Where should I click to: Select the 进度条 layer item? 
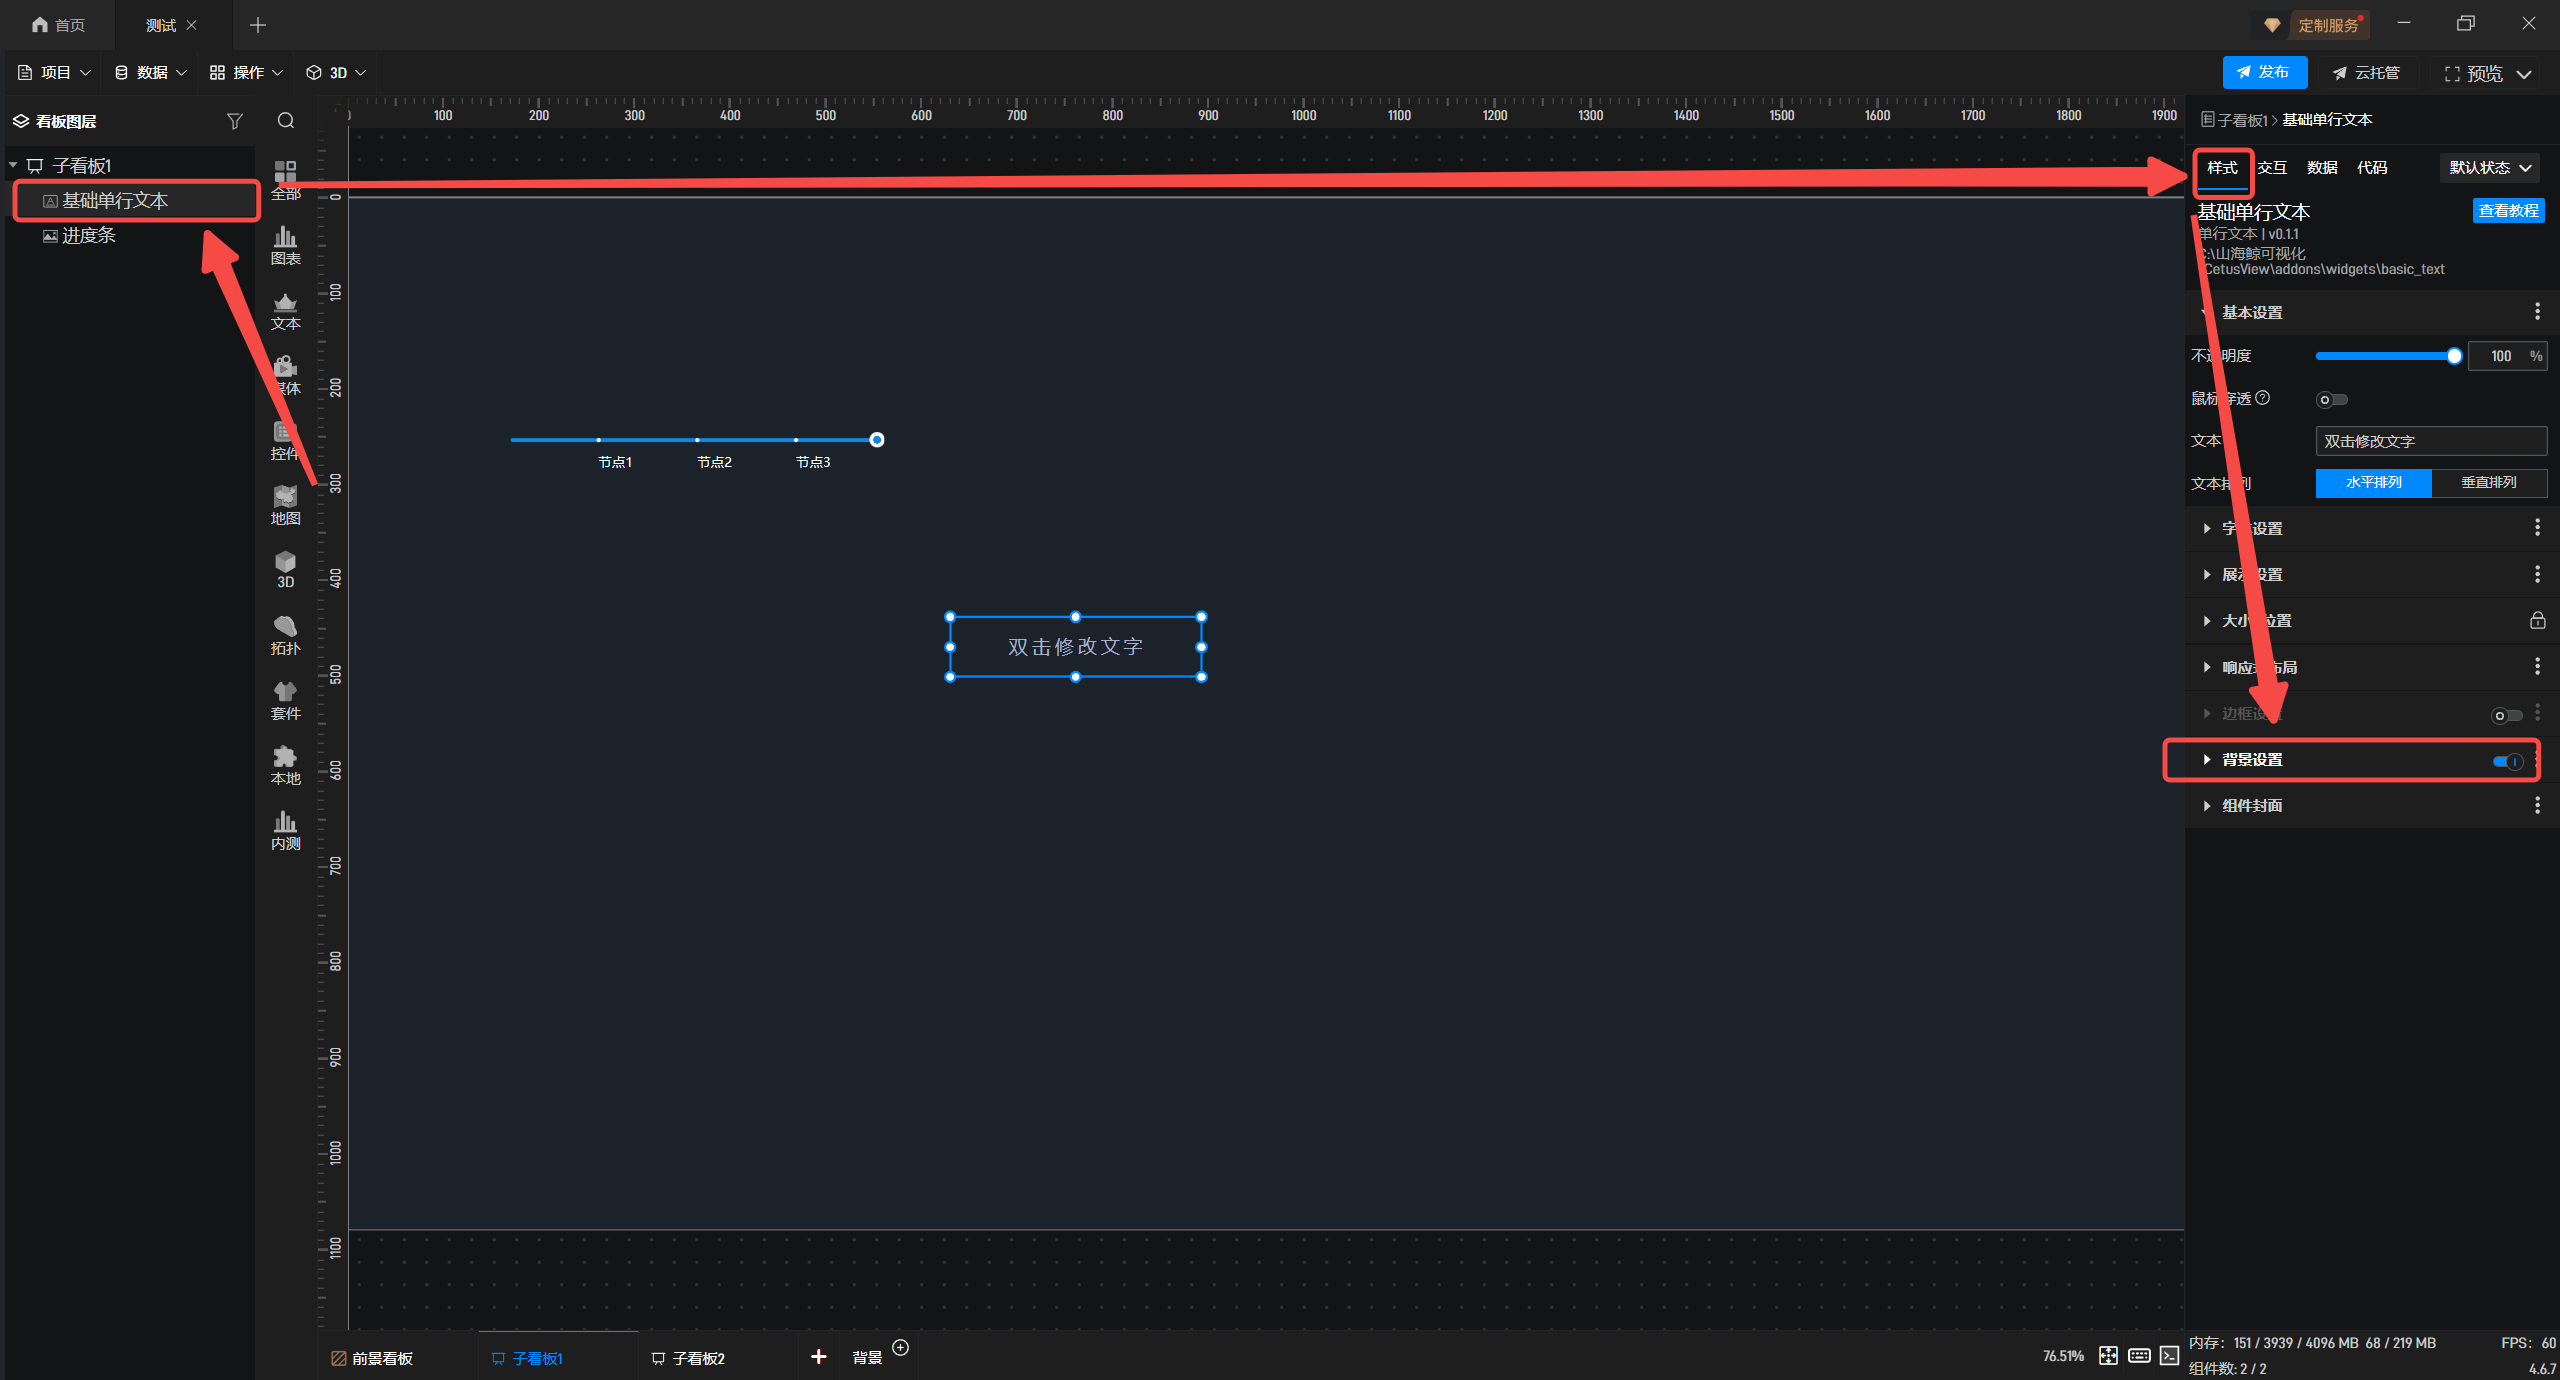(89, 236)
